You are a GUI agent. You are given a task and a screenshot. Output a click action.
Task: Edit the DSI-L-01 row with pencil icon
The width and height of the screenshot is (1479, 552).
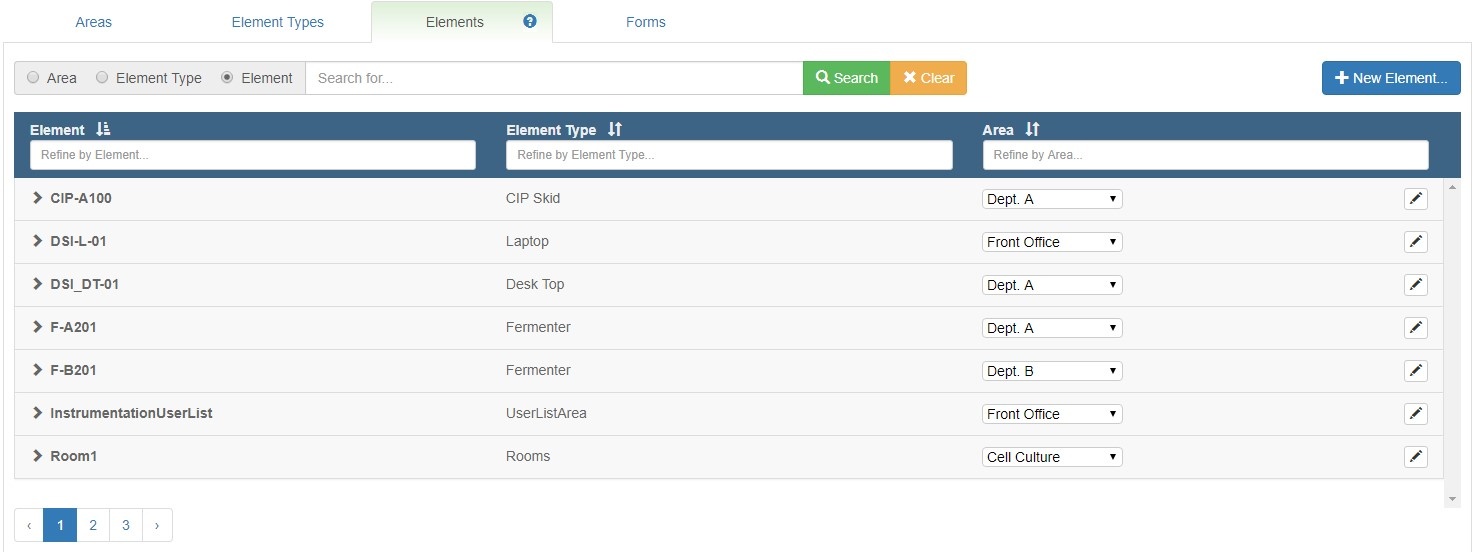pos(1415,242)
